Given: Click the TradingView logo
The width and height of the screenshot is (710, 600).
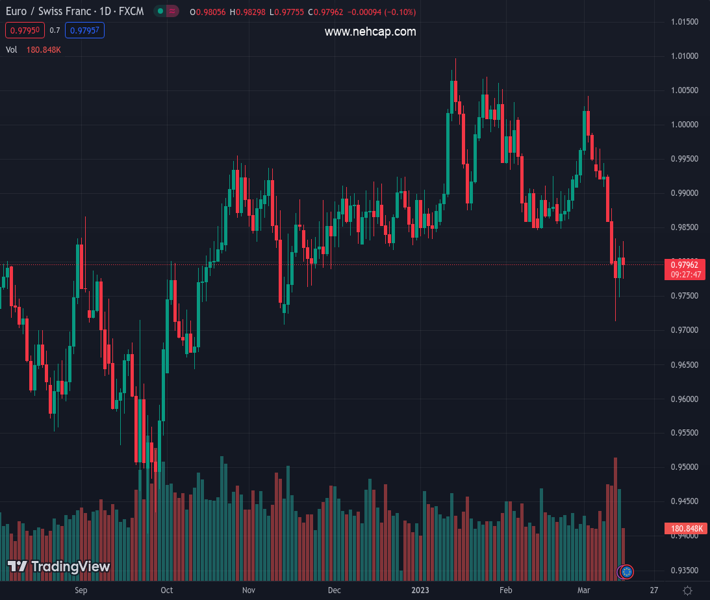Looking at the screenshot, I should tap(58, 567).
